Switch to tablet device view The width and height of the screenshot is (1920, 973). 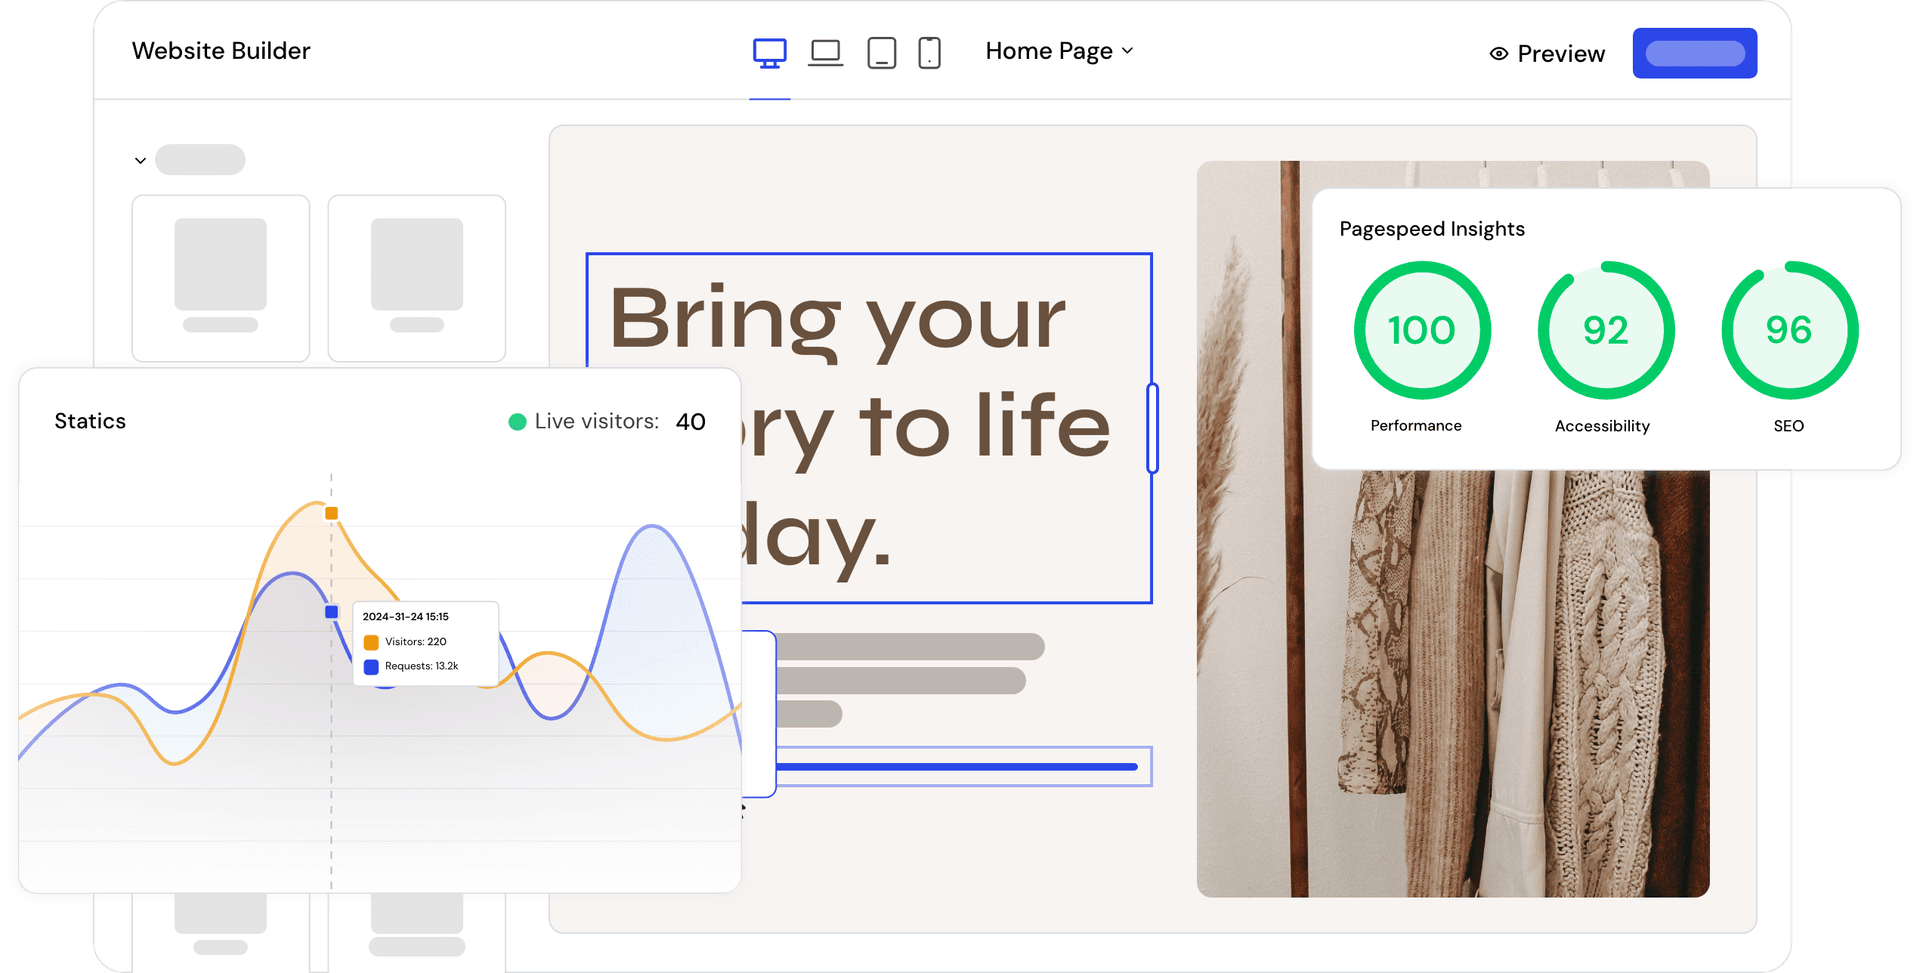click(881, 52)
